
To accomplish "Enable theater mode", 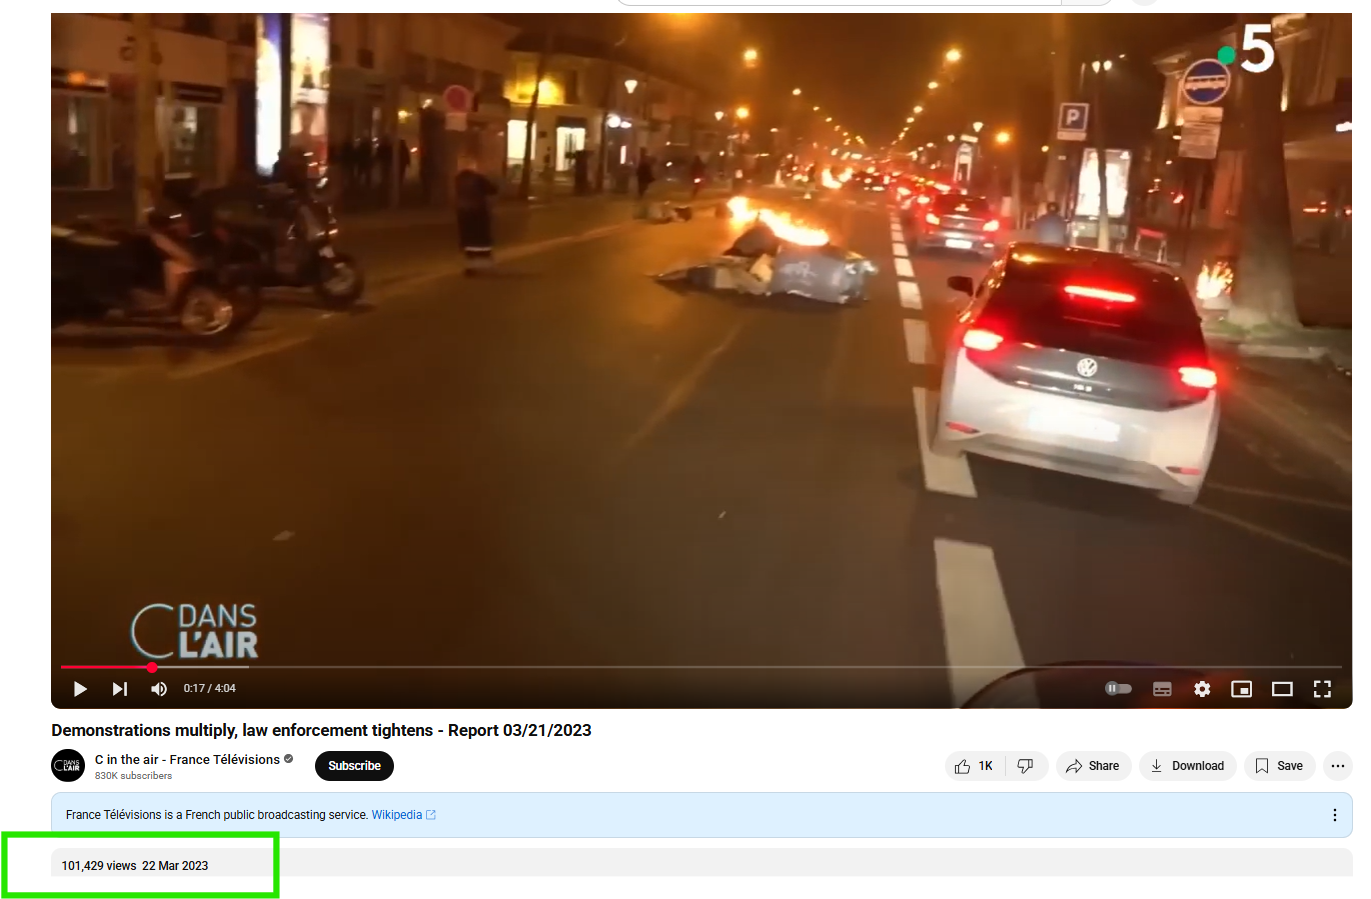I will click(1282, 689).
